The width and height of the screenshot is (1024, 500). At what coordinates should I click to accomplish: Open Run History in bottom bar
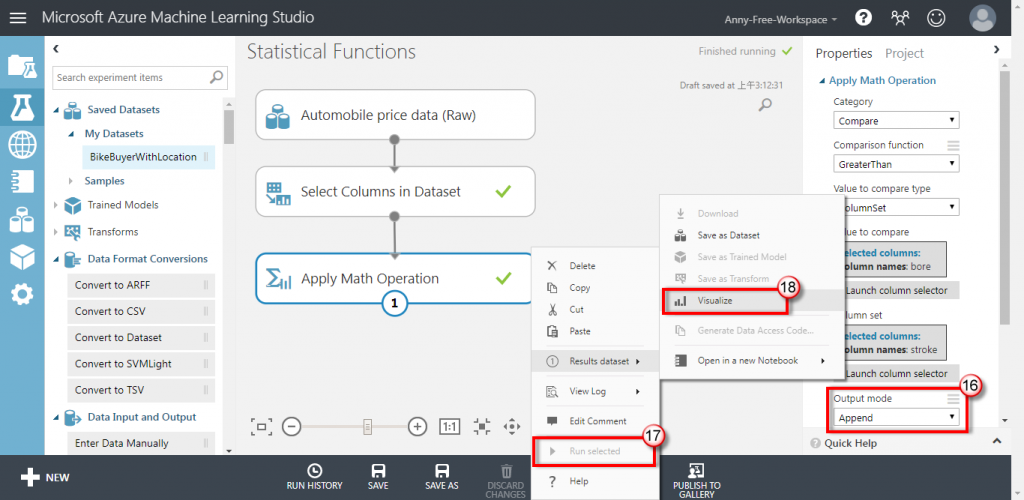314,477
